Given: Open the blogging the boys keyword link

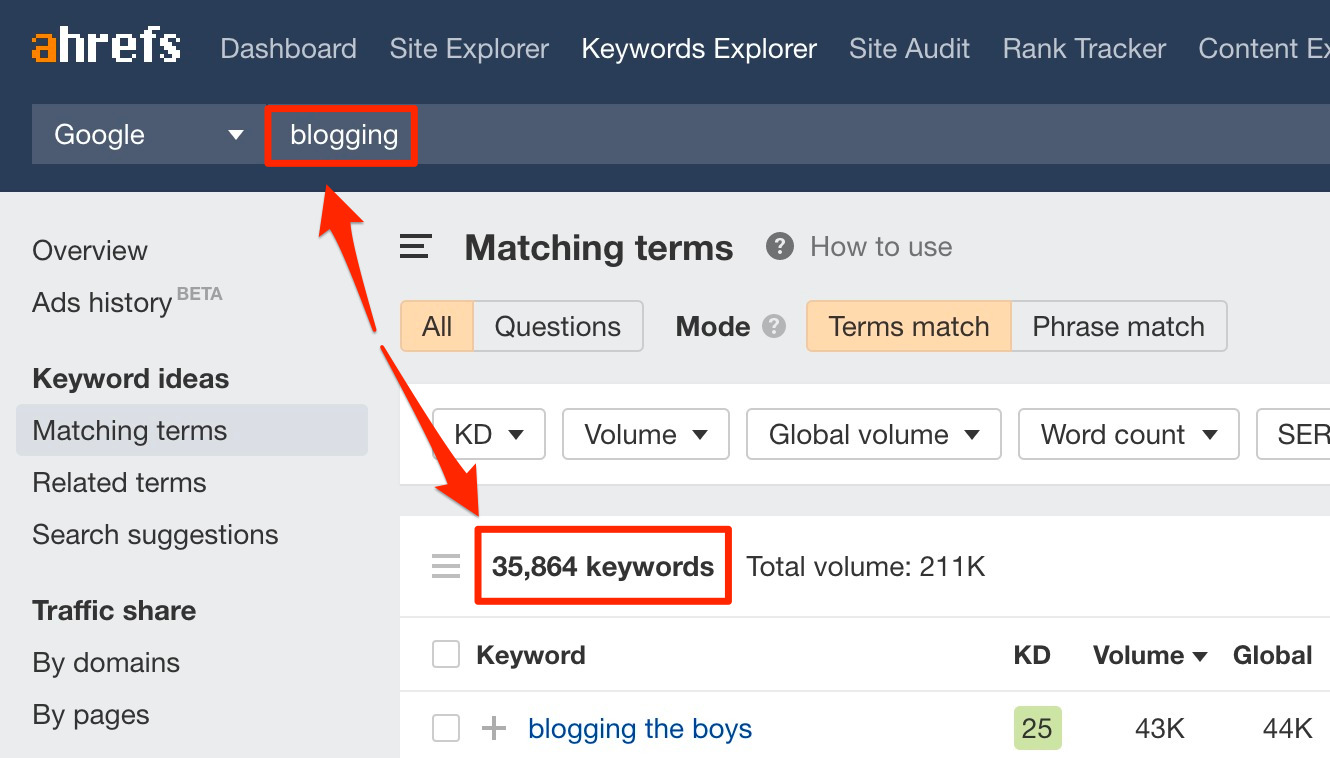Looking at the screenshot, I should point(640,729).
